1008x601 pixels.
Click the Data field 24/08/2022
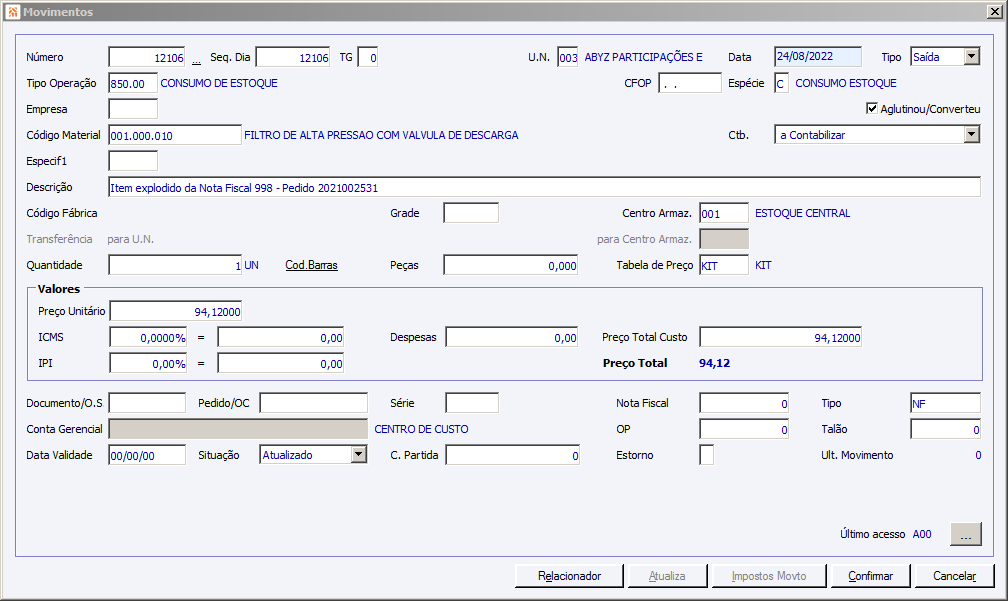818,57
